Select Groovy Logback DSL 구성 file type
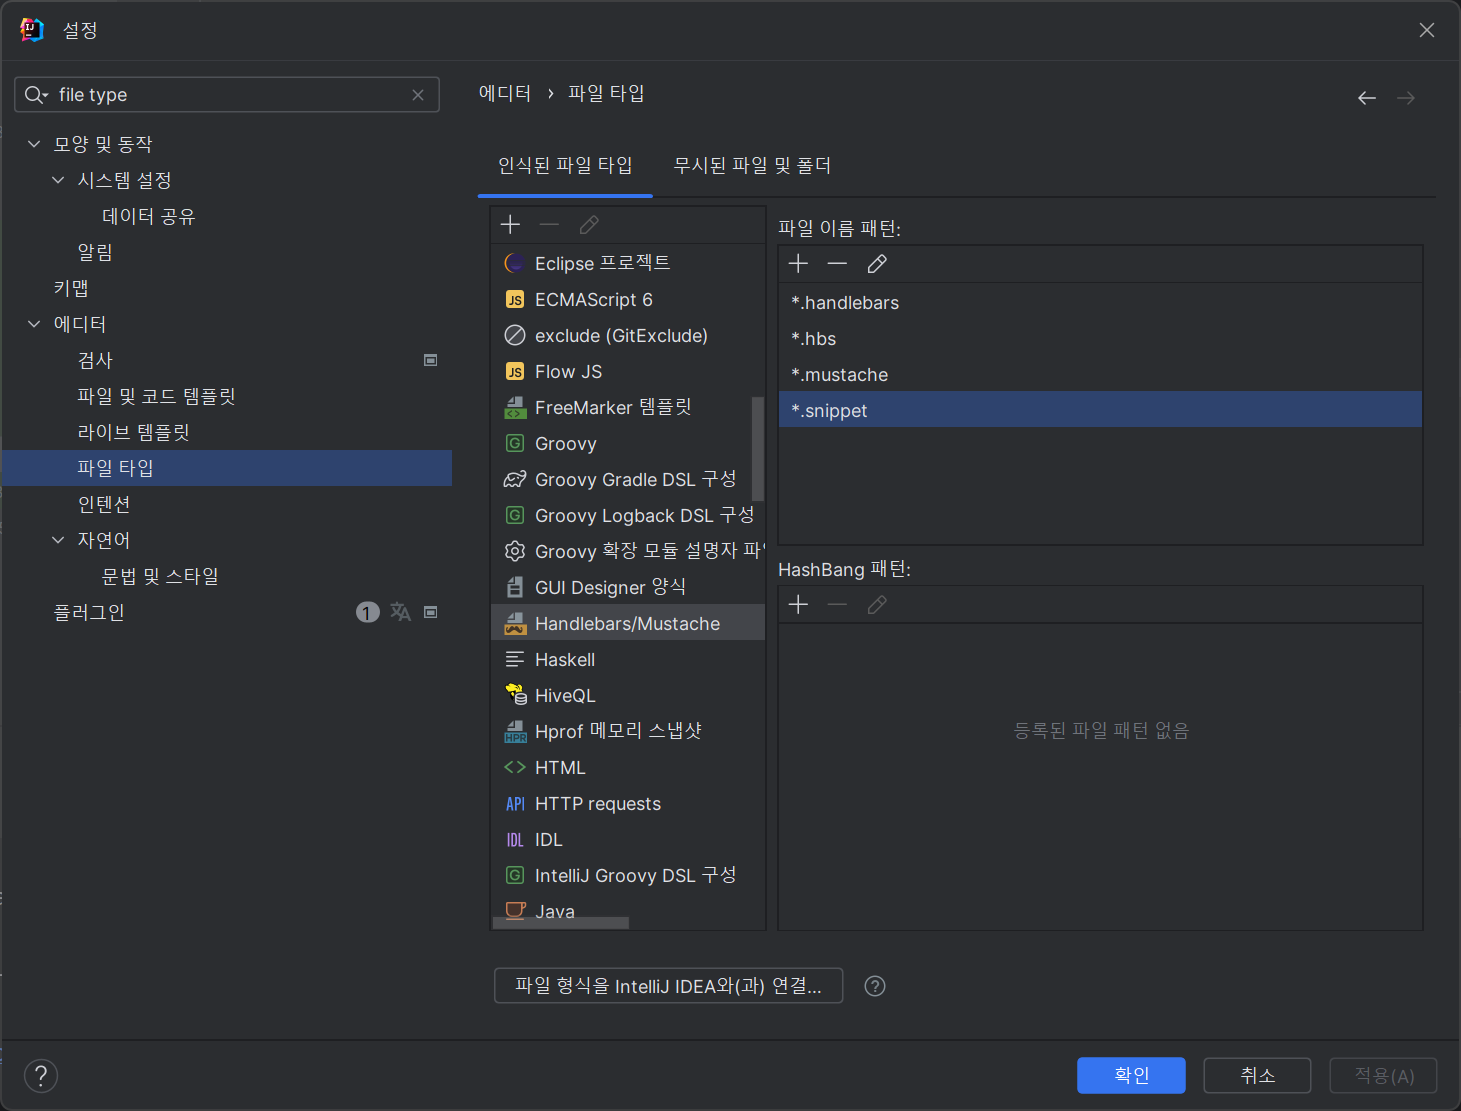This screenshot has height=1111, width=1461. (628, 516)
